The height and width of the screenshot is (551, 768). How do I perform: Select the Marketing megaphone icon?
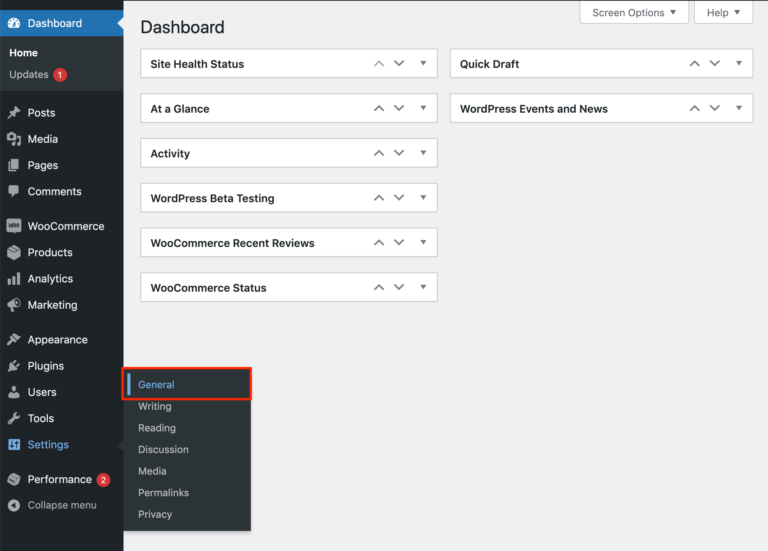pos(14,305)
